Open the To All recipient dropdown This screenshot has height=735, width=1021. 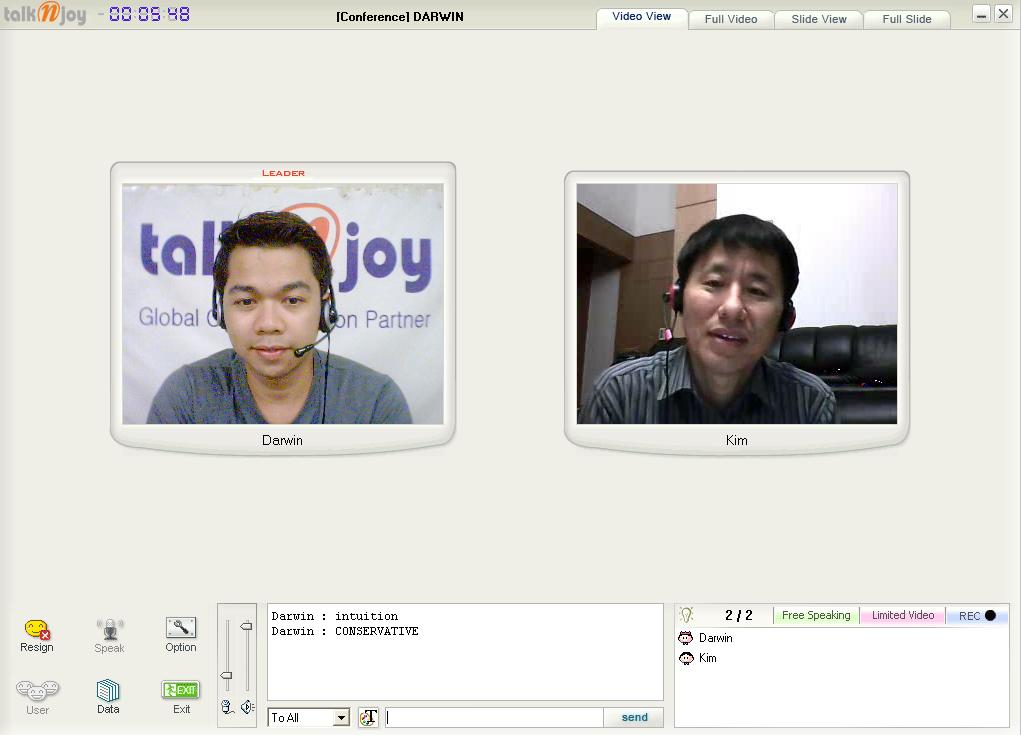pyautogui.click(x=309, y=717)
